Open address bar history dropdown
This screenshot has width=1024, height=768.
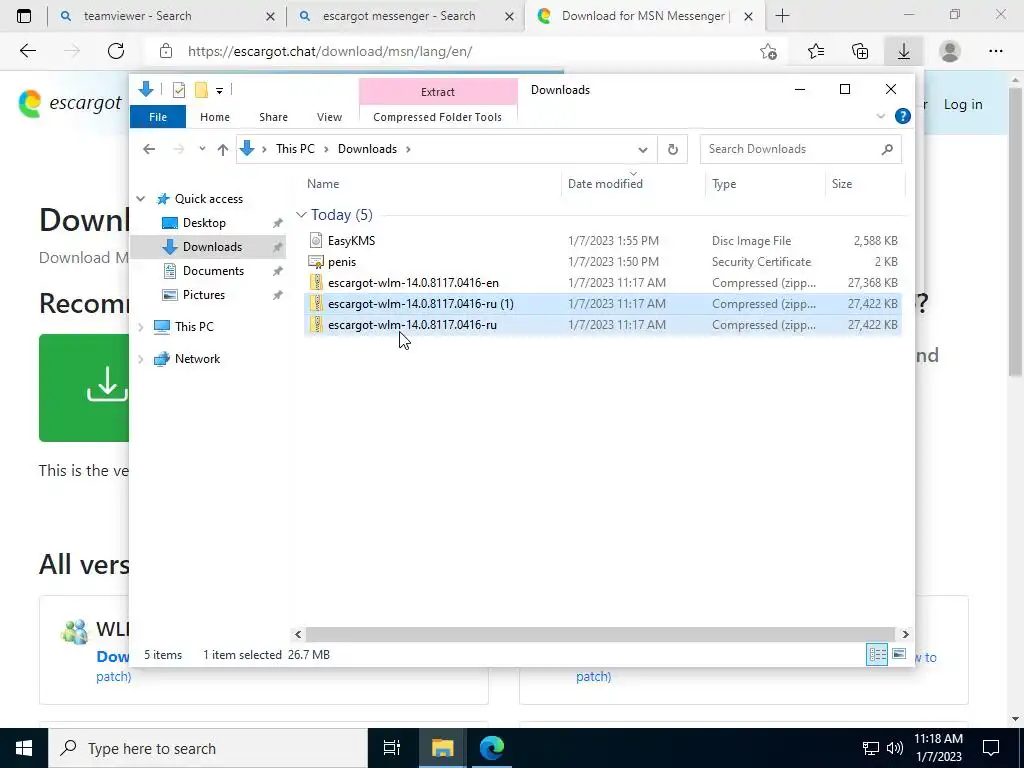(643, 149)
